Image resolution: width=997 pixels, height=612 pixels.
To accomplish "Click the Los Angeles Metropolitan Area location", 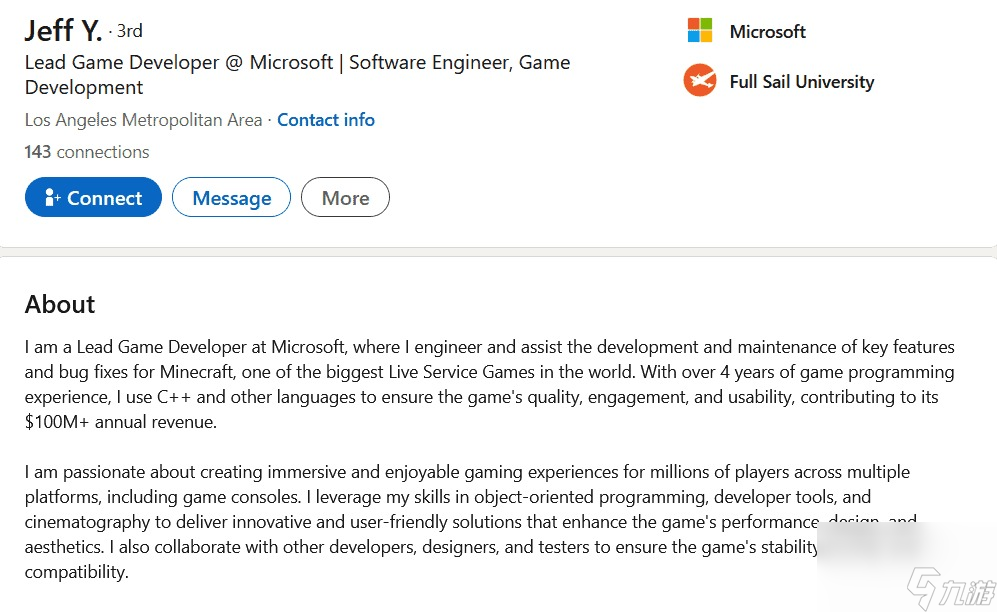I will [143, 119].
